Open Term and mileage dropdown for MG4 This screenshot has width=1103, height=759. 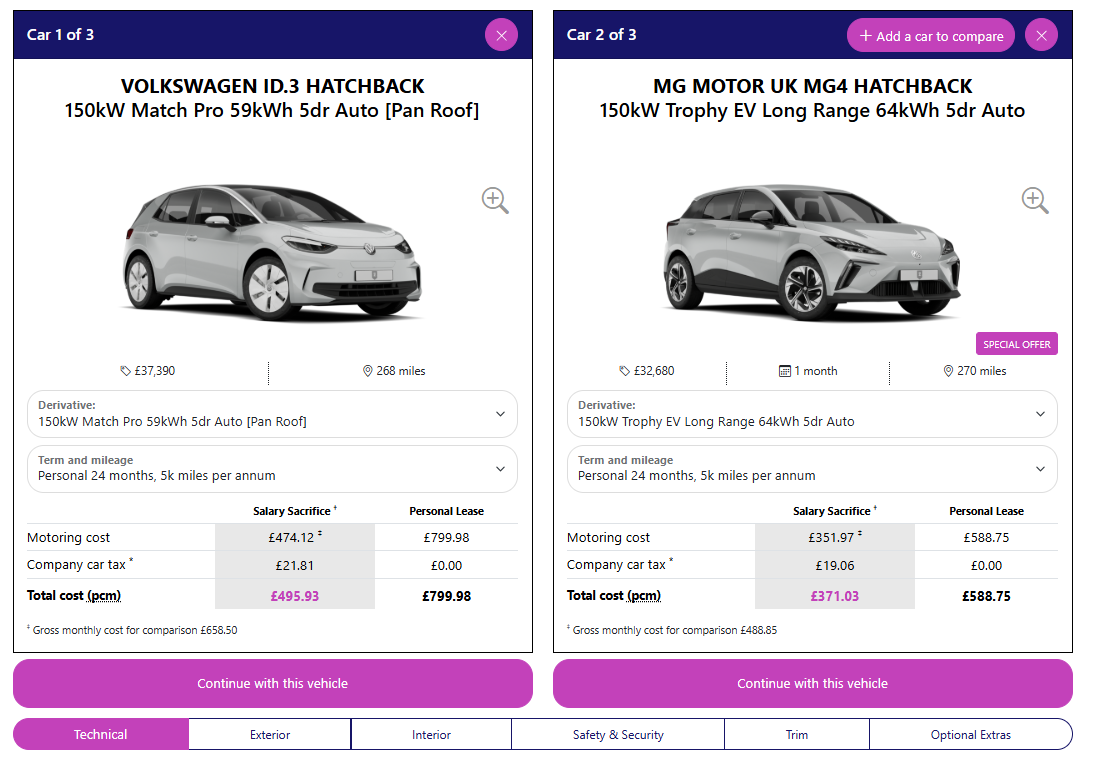click(812, 468)
